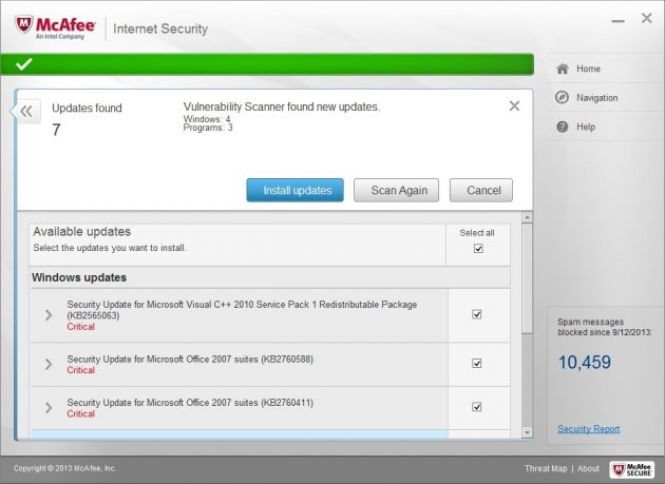Click the Install updates button
This screenshot has height=484, width=665.
pyautogui.click(x=295, y=190)
